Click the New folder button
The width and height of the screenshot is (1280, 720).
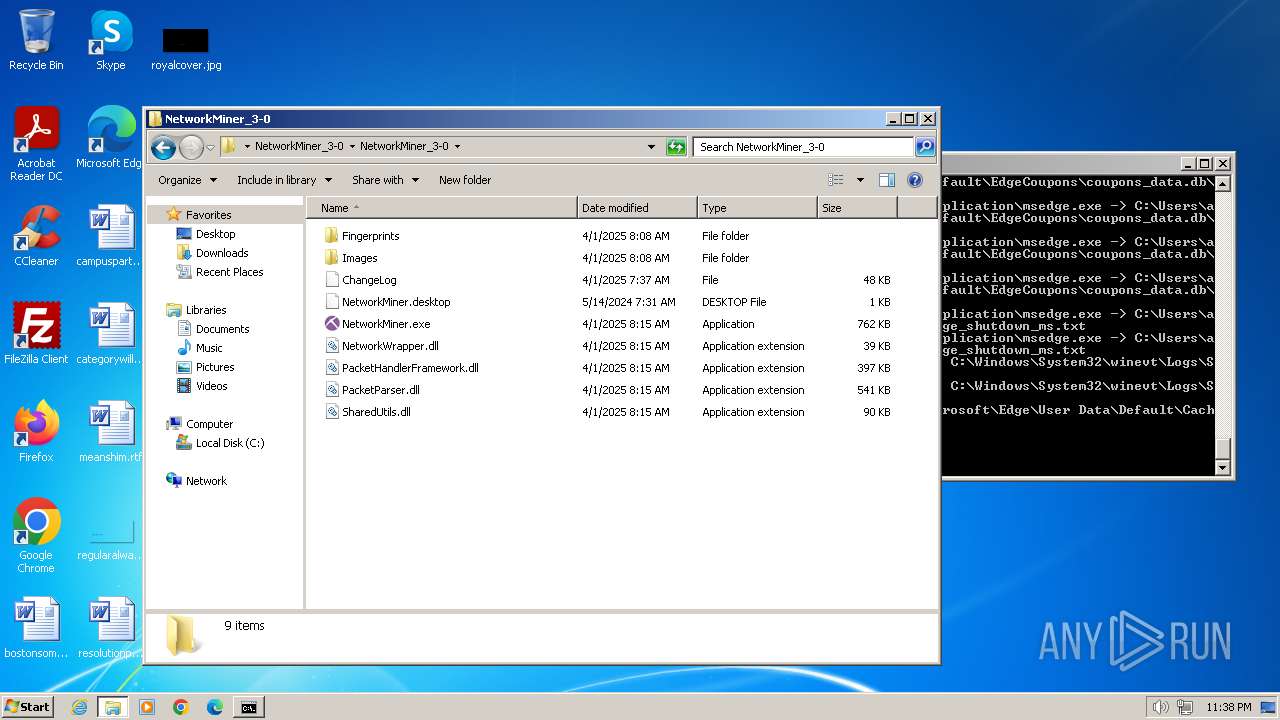[x=465, y=180]
